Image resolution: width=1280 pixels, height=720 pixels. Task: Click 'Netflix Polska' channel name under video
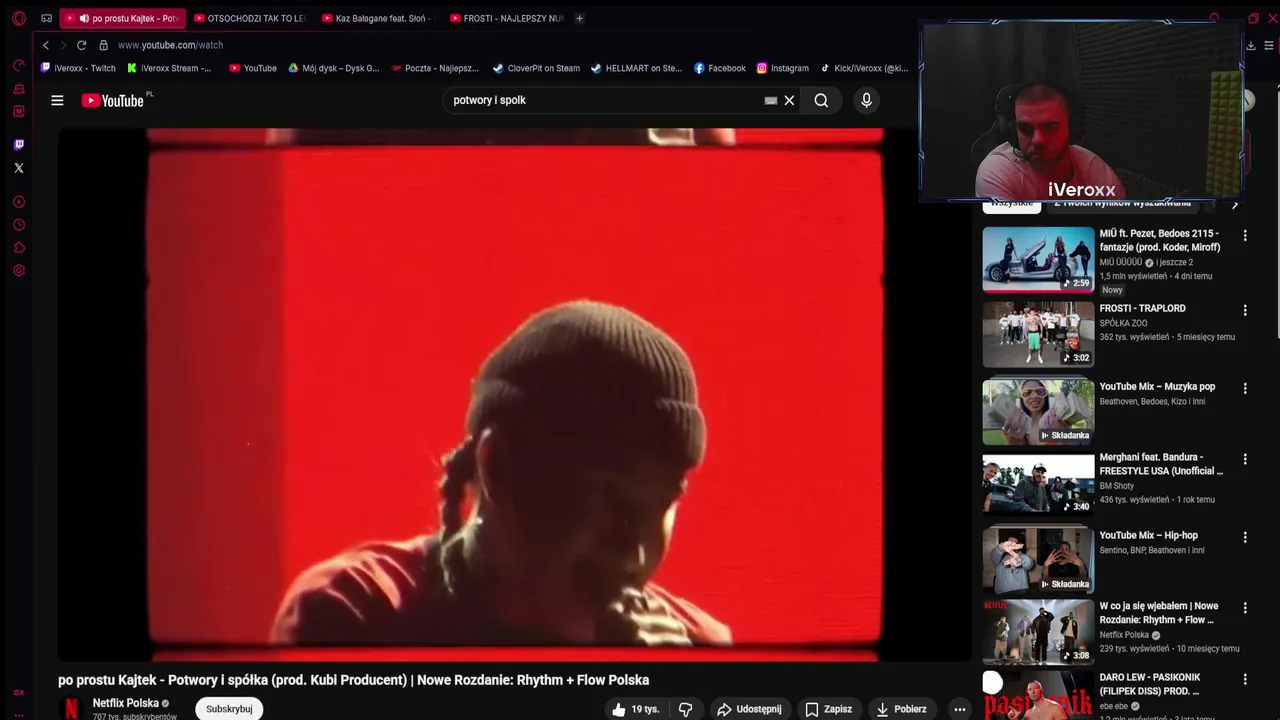pyautogui.click(x=126, y=703)
